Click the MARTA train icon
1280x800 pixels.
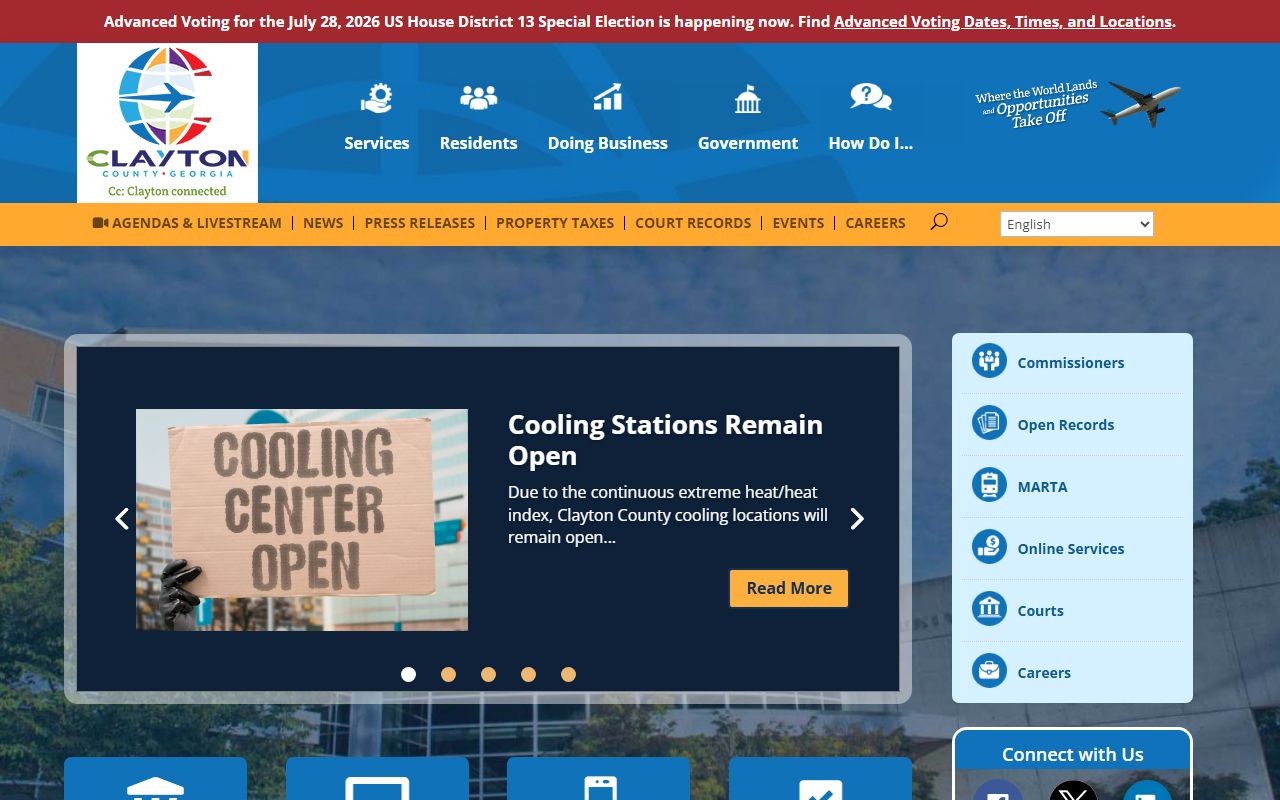pos(989,485)
